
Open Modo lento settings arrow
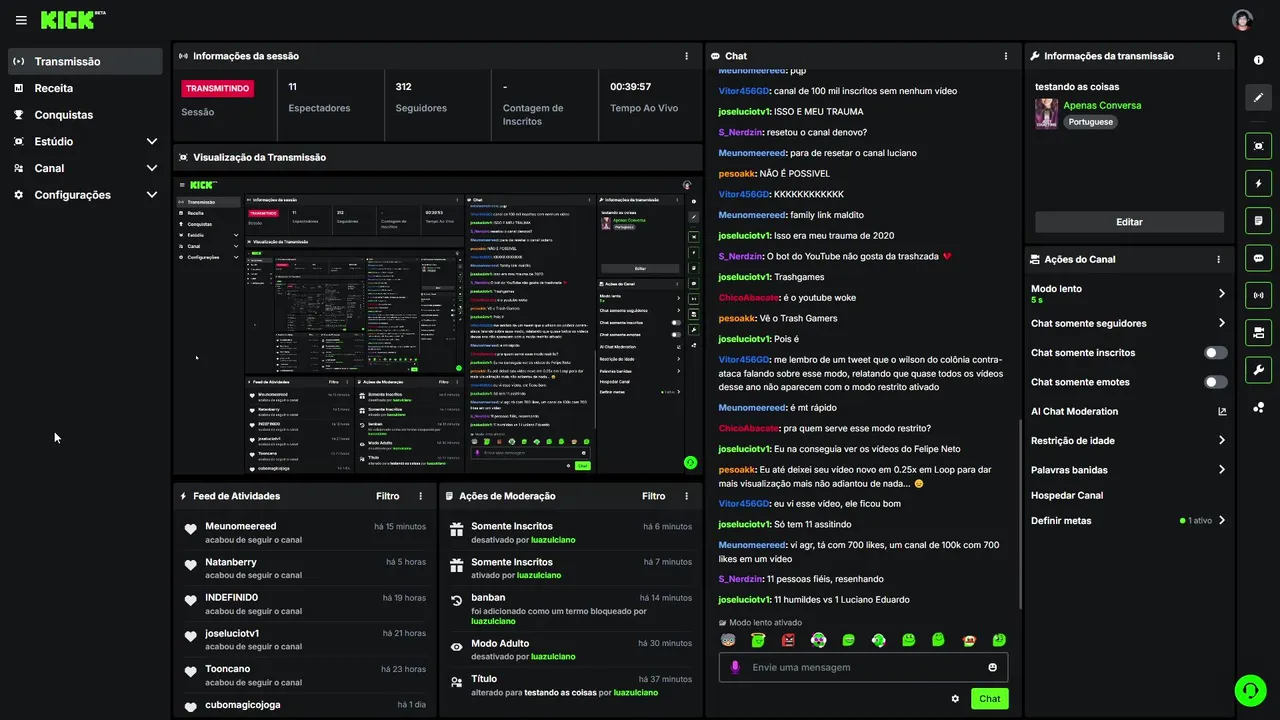[1221, 293]
